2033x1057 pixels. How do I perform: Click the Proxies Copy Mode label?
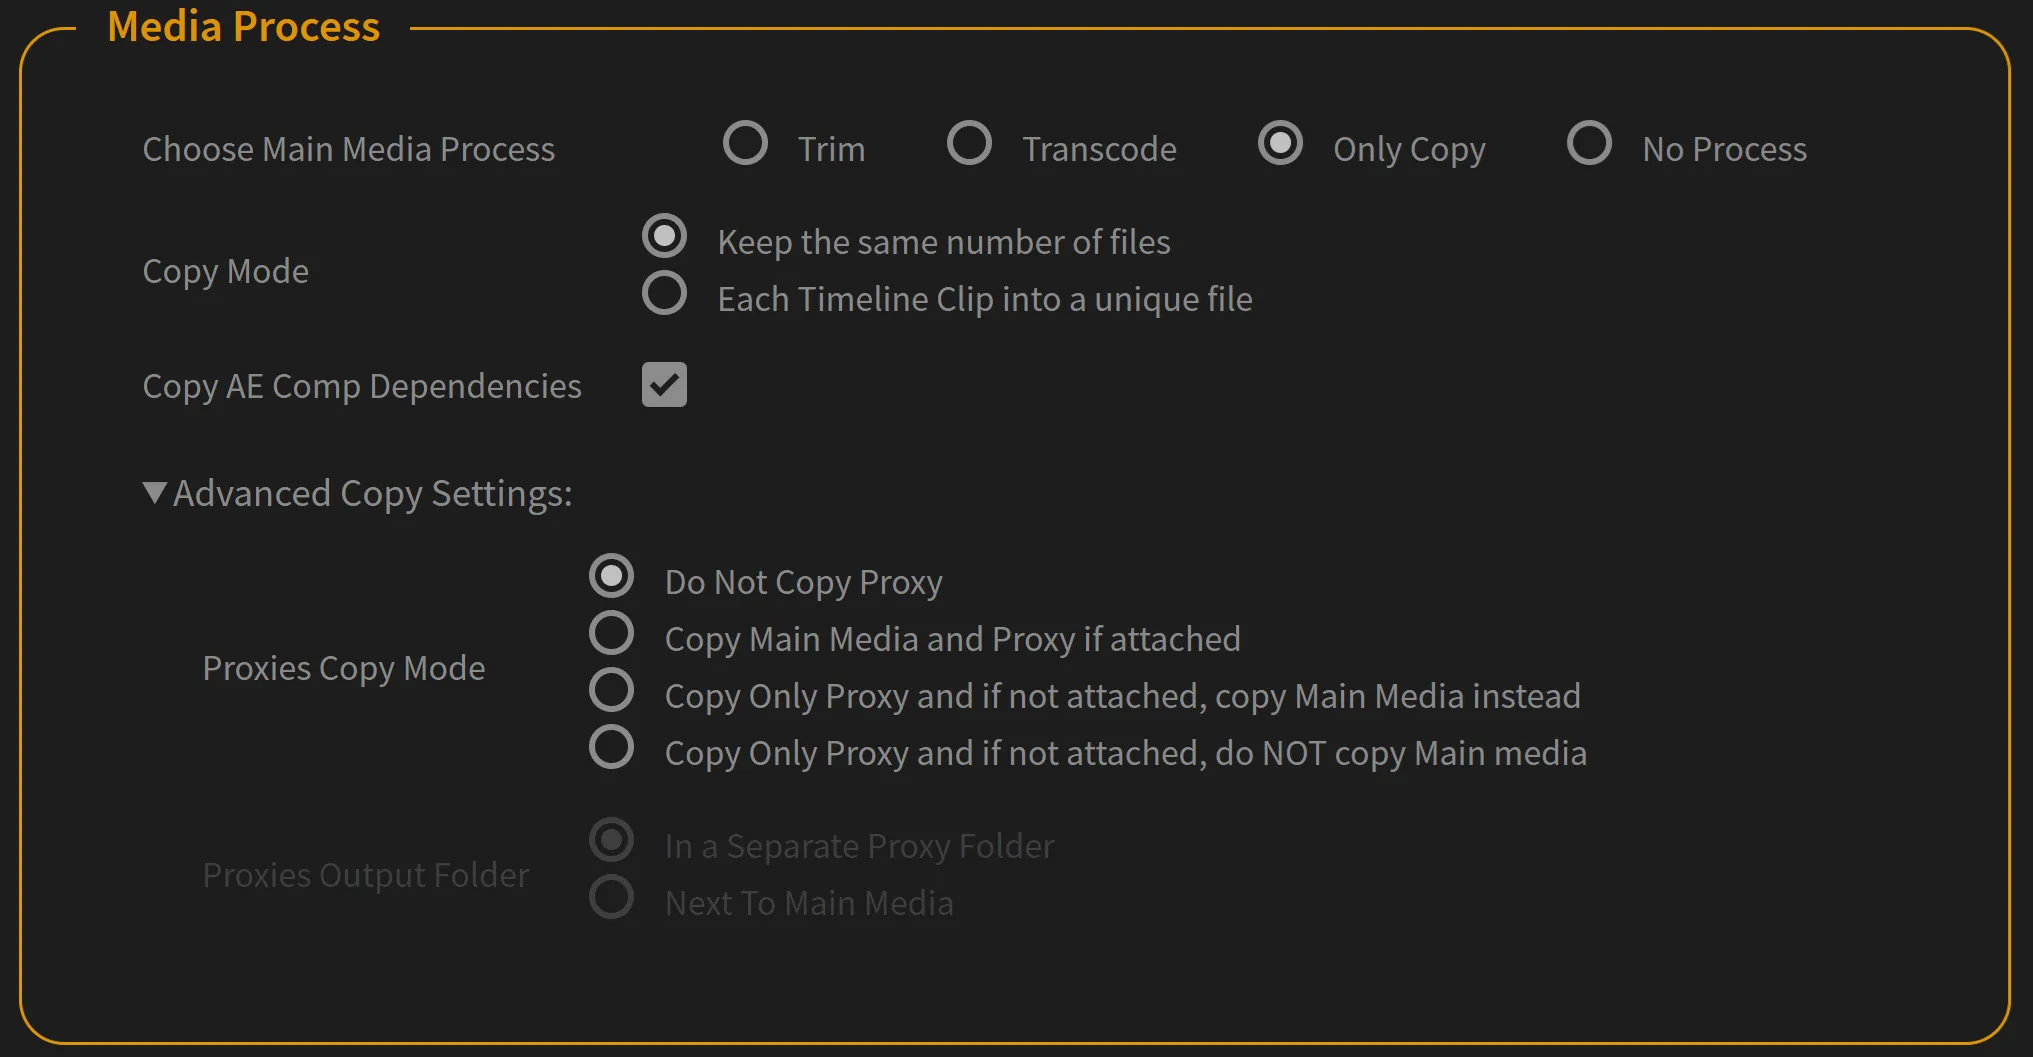tap(344, 668)
